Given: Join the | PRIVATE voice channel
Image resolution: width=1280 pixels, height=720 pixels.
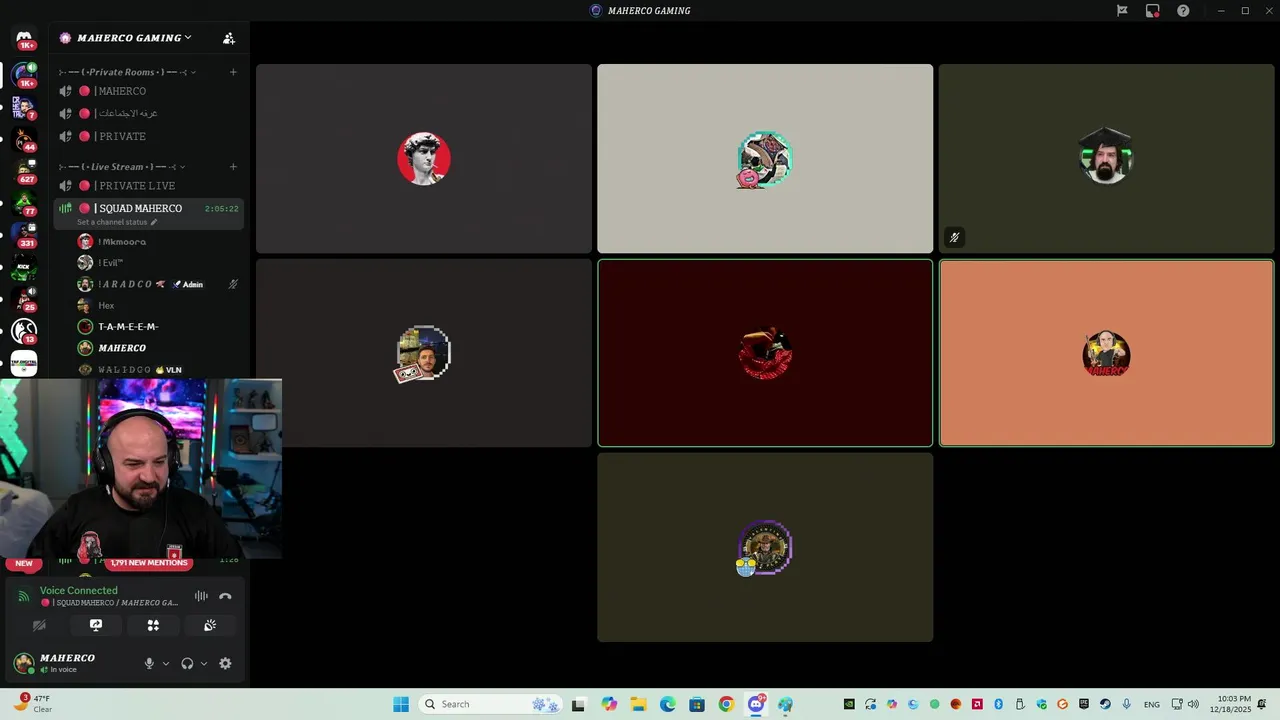Looking at the screenshot, I should (x=149, y=136).
